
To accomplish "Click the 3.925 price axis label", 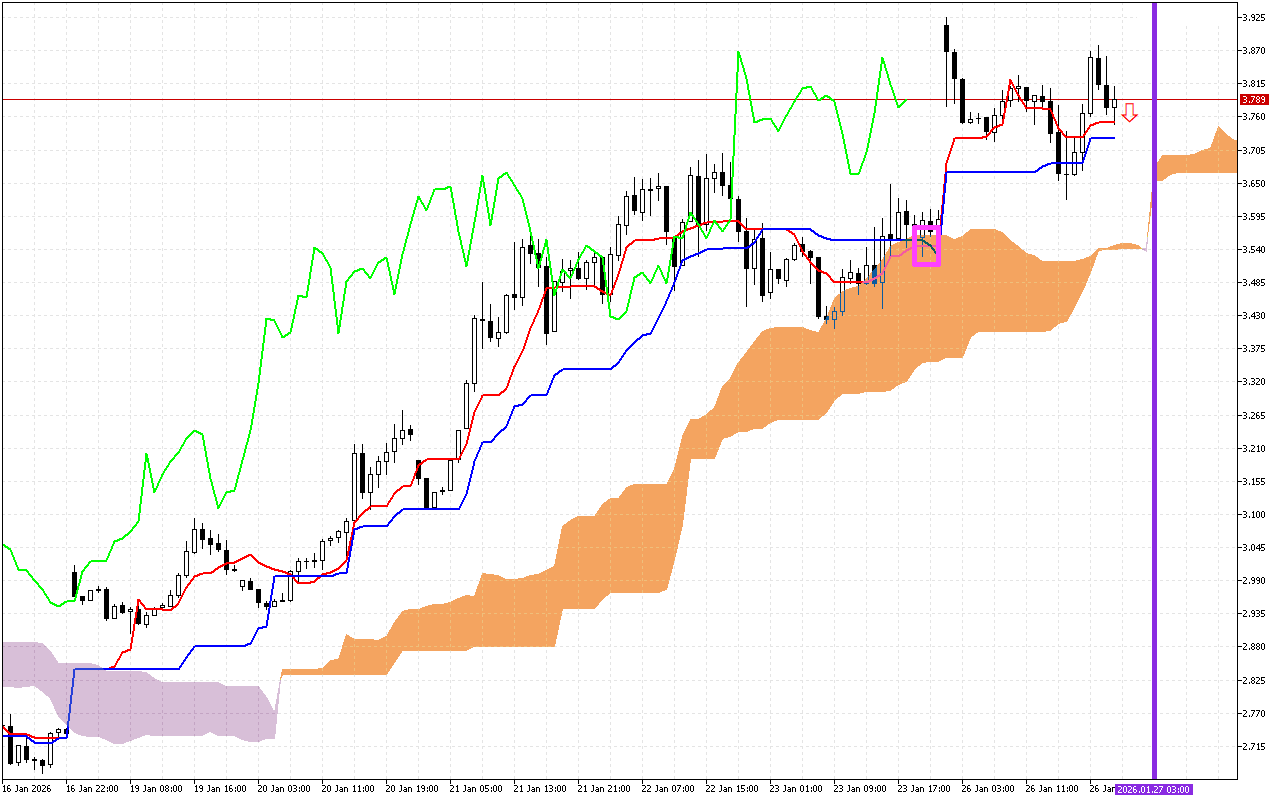I will 1253,18.
